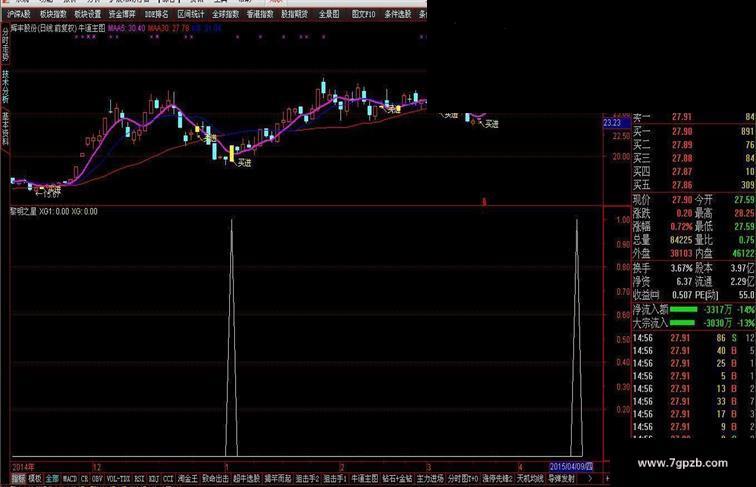Image resolution: width=756 pixels, height=487 pixels.
Task: Open the 沪深A股 toolbar tab
Action: [x=19, y=14]
